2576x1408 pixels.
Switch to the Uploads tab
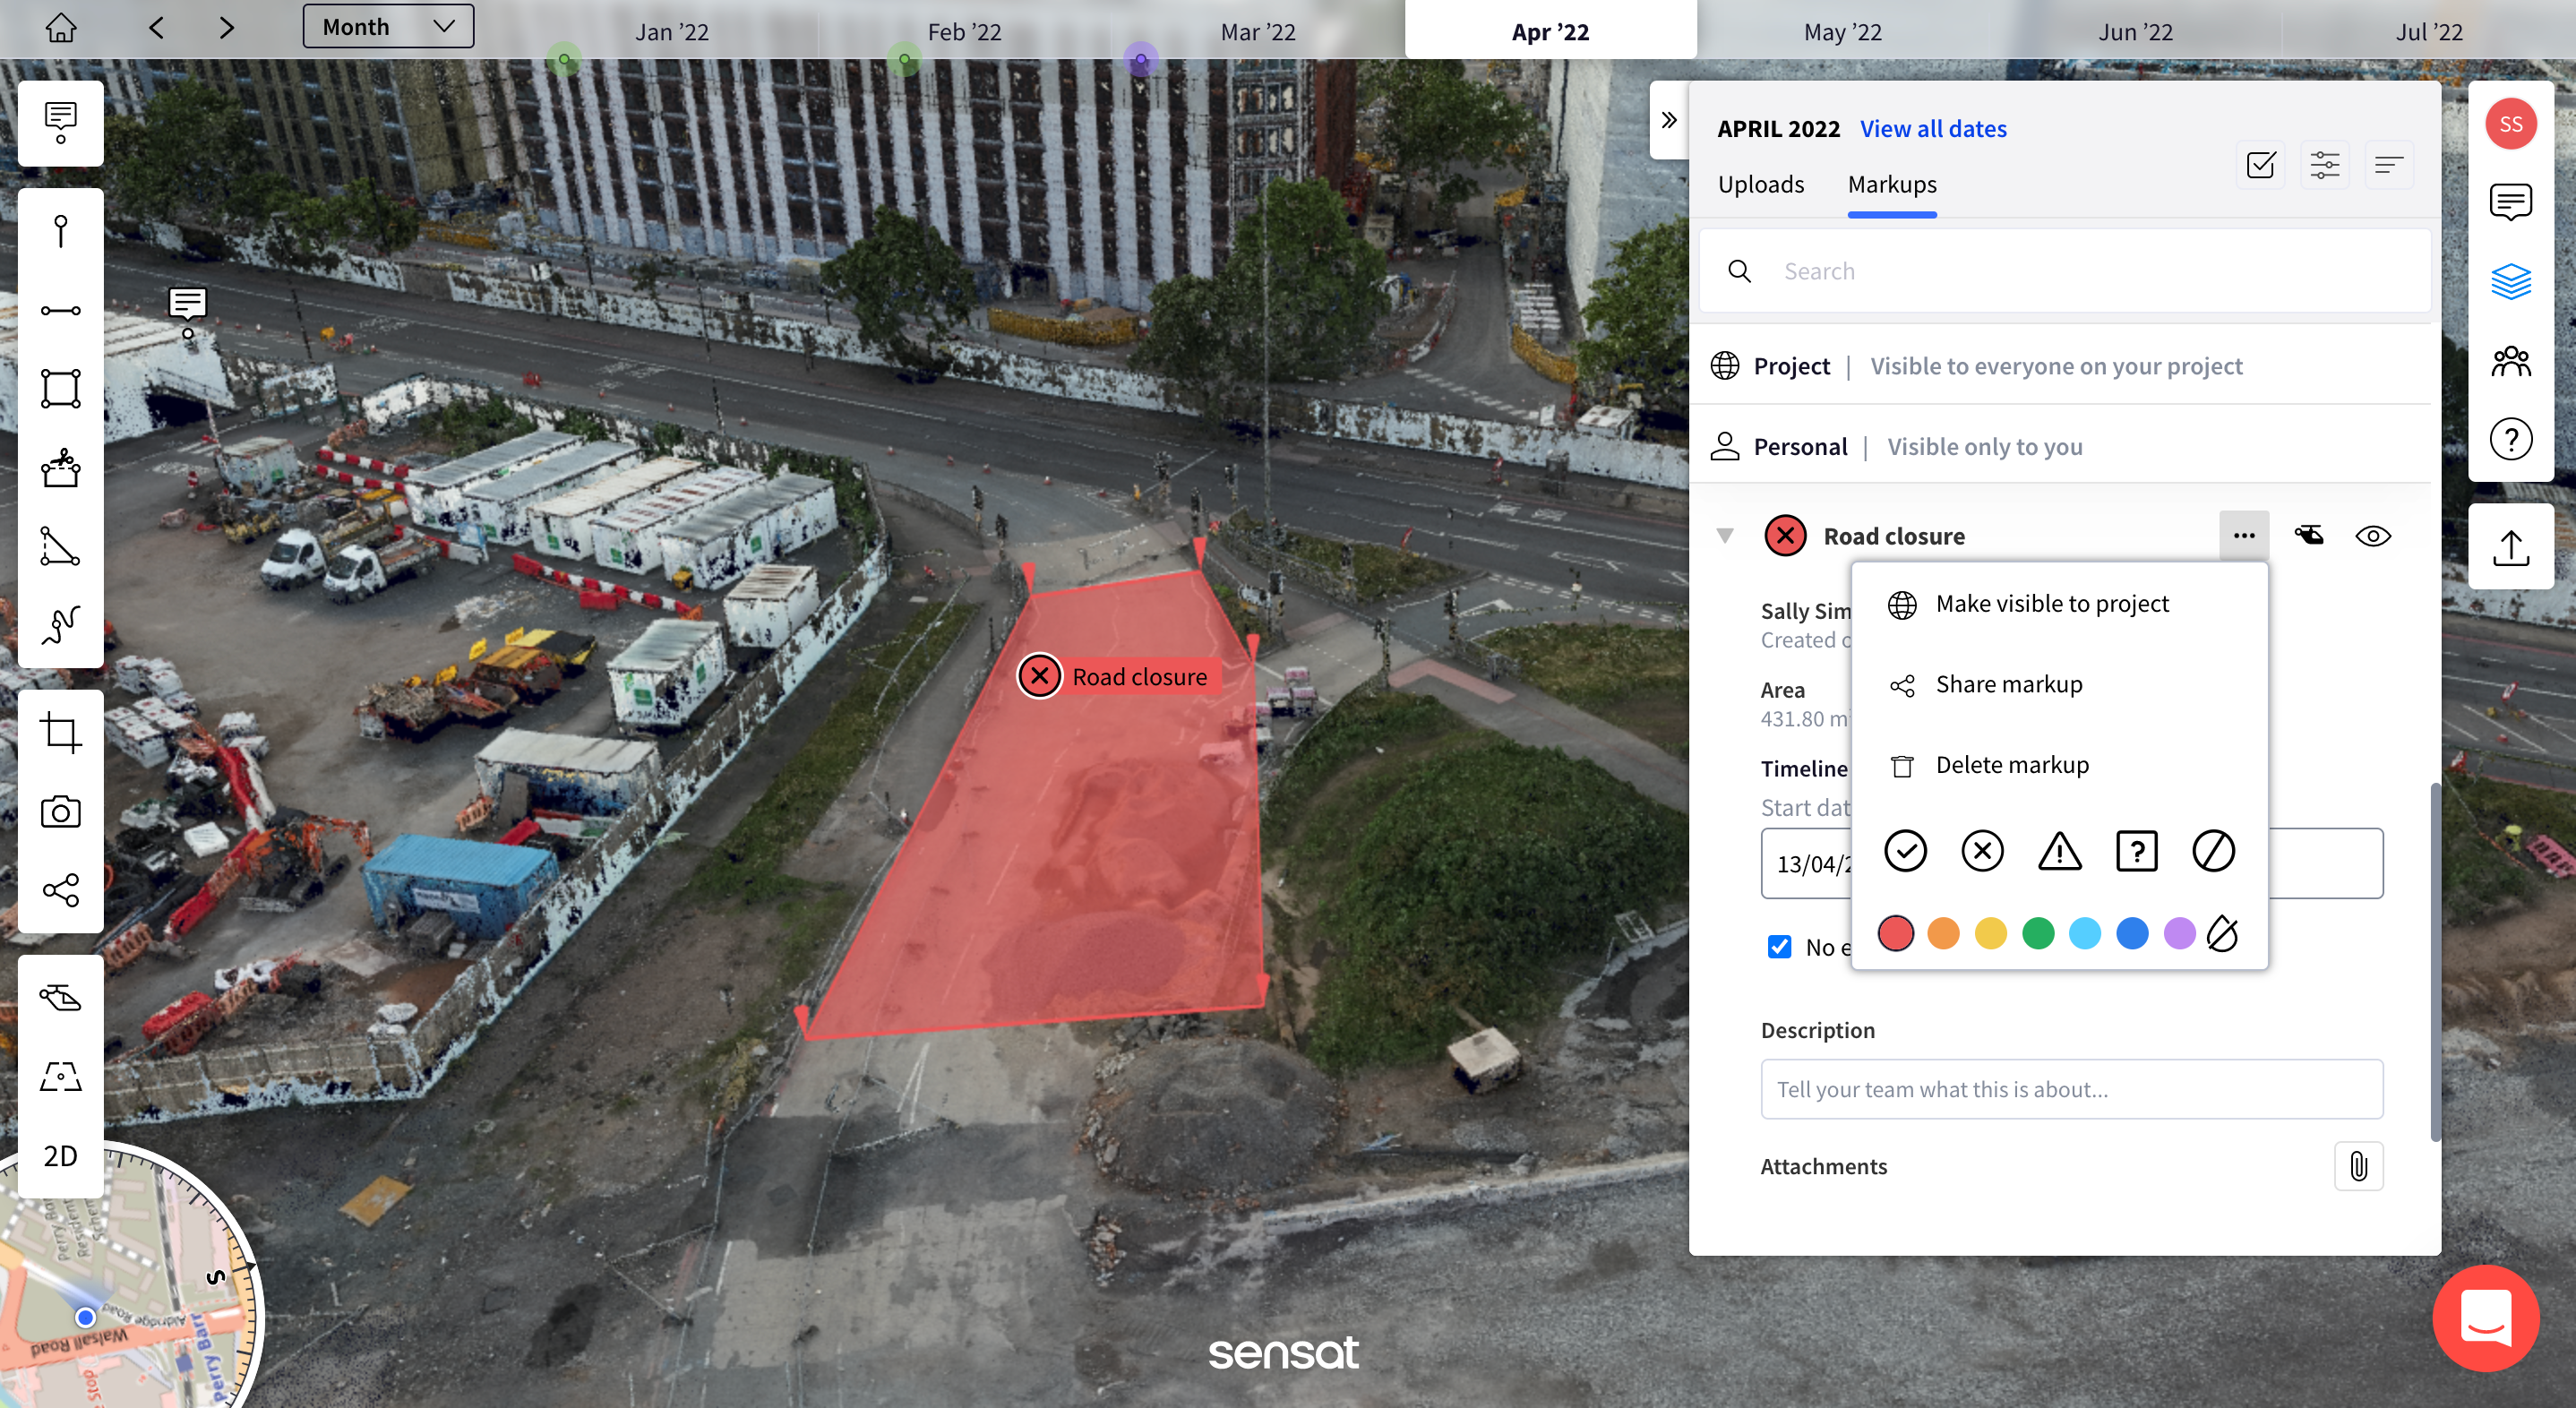point(1760,184)
